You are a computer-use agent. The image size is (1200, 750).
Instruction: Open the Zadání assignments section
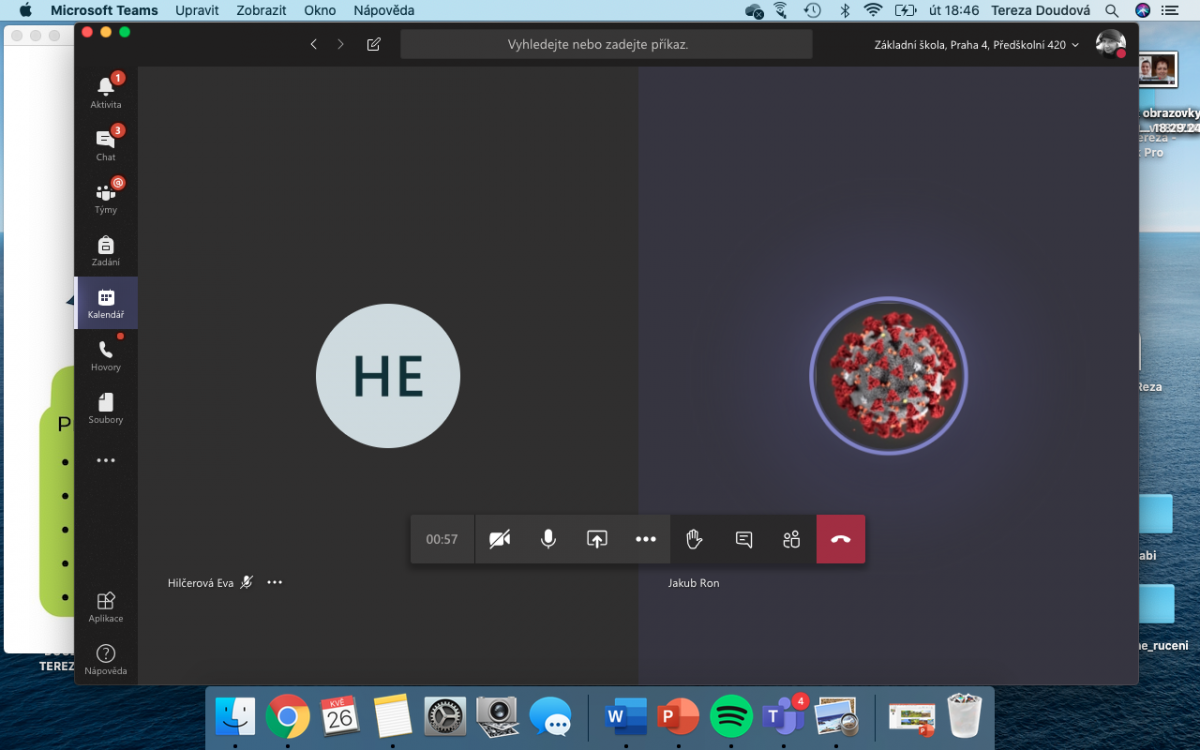tap(106, 250)
